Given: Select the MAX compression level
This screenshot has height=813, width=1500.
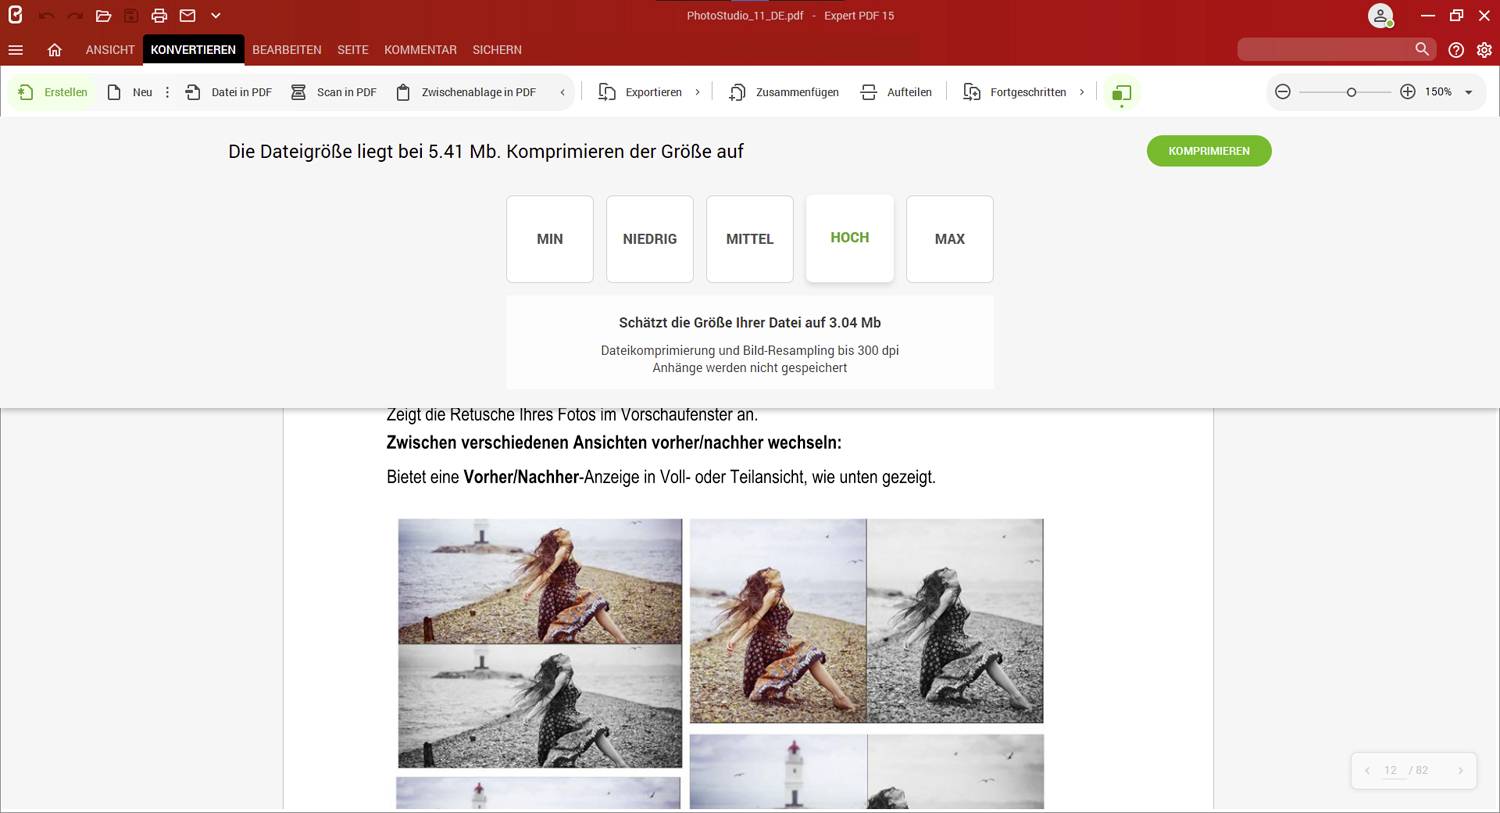Looking at the screenshot, I should (949, 239).
